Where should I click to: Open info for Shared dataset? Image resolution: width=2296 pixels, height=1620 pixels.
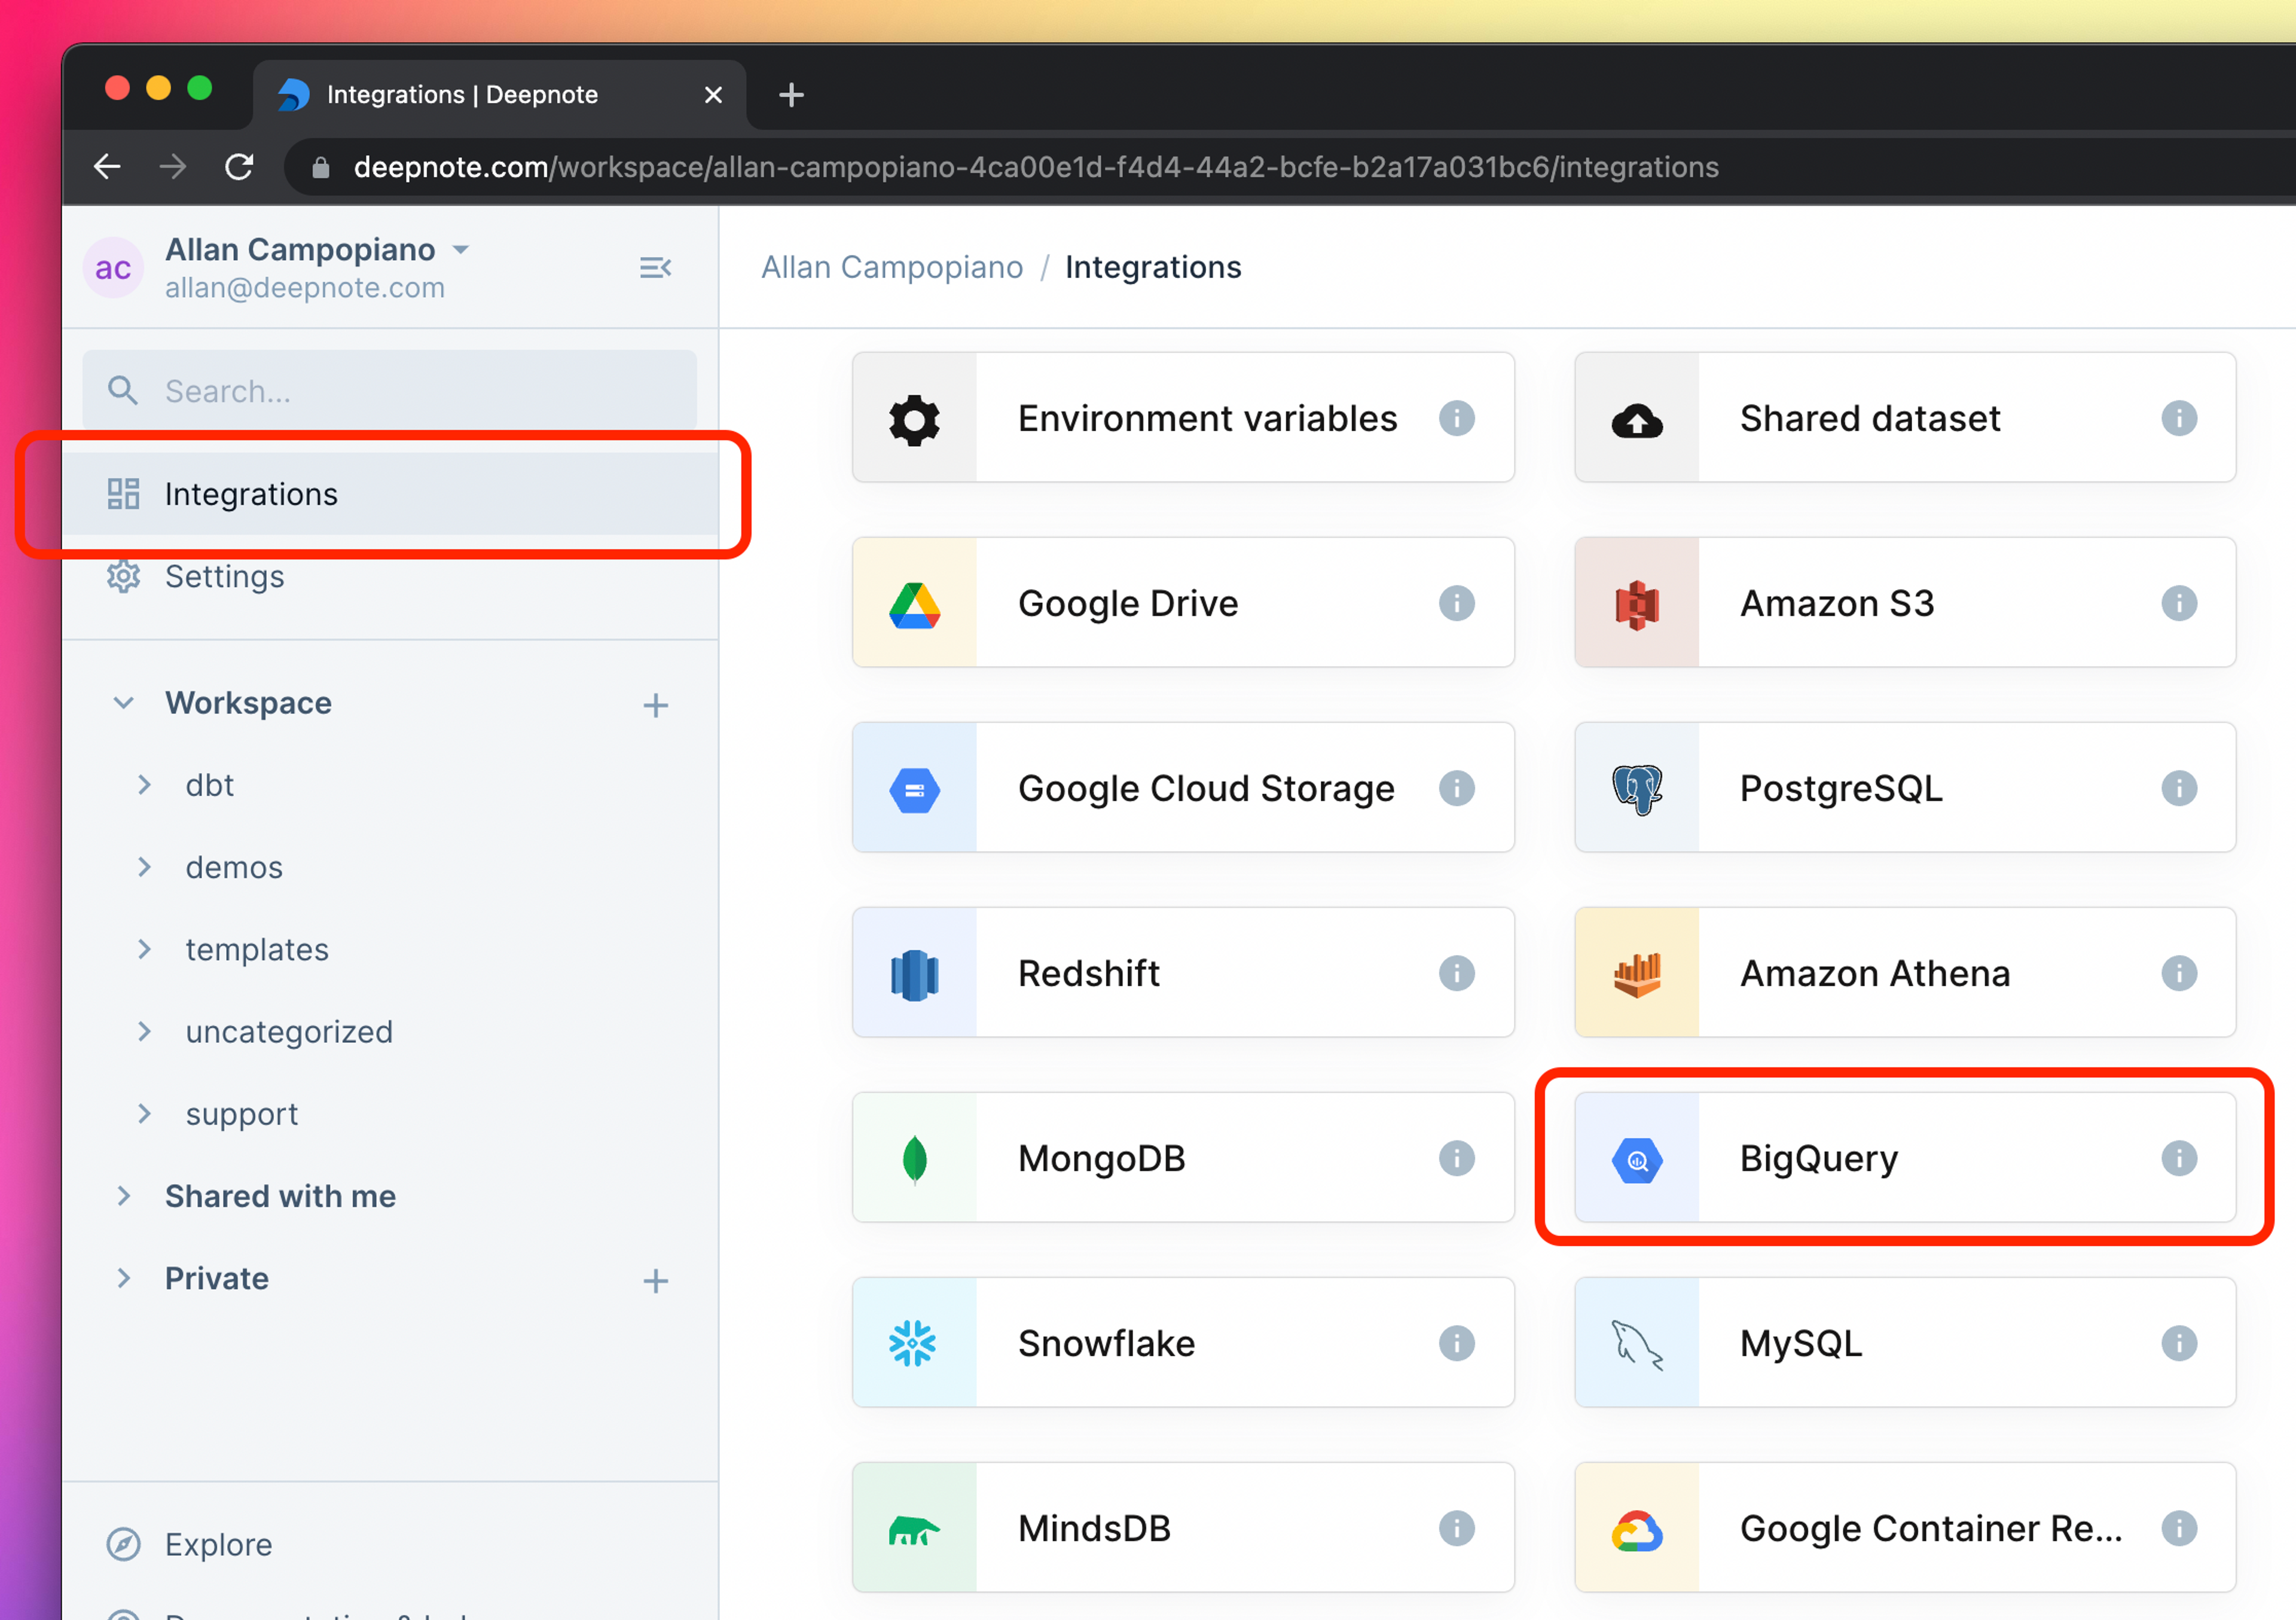[2178, 418]
